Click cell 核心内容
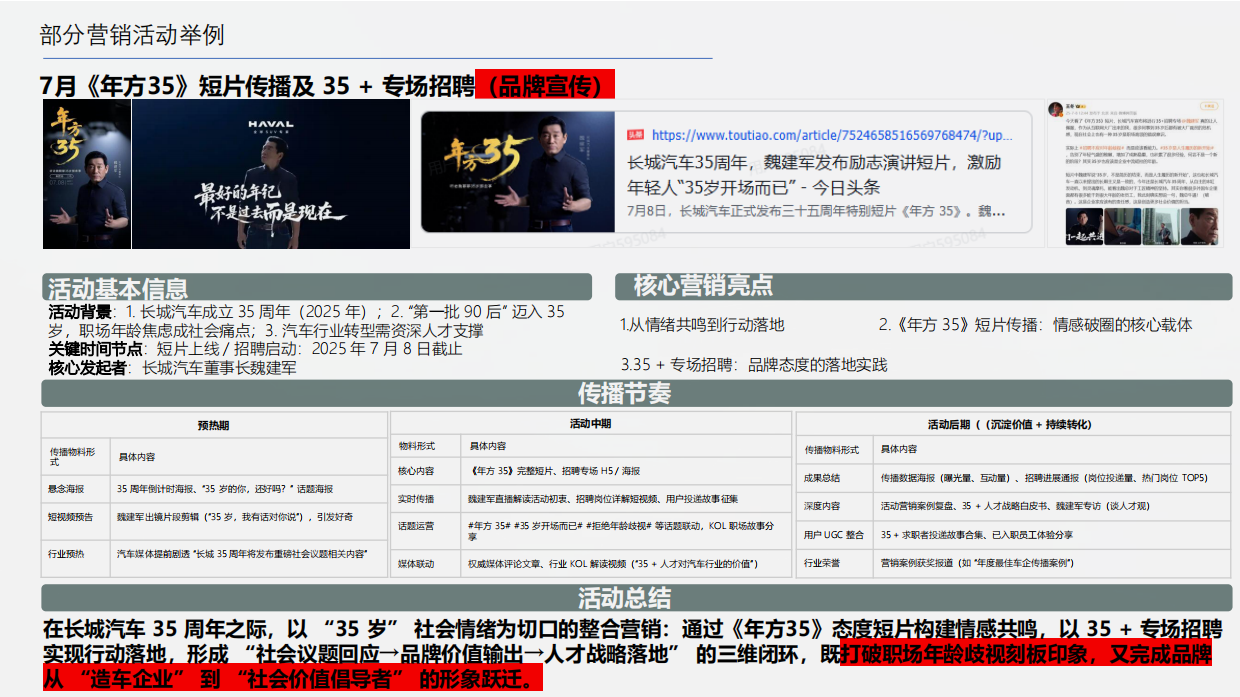 [x=425, y=470]
